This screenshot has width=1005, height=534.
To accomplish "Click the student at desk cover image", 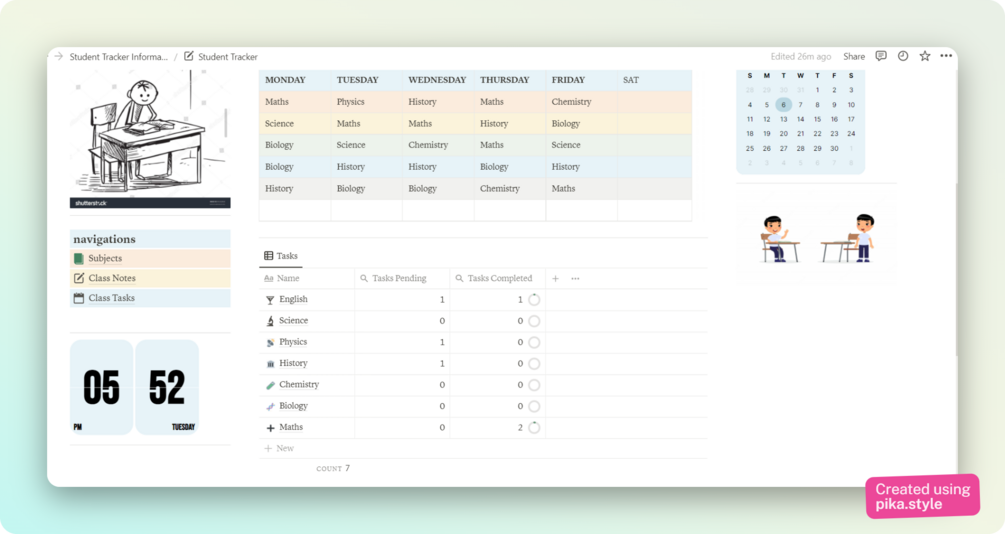I will point(150,138).
